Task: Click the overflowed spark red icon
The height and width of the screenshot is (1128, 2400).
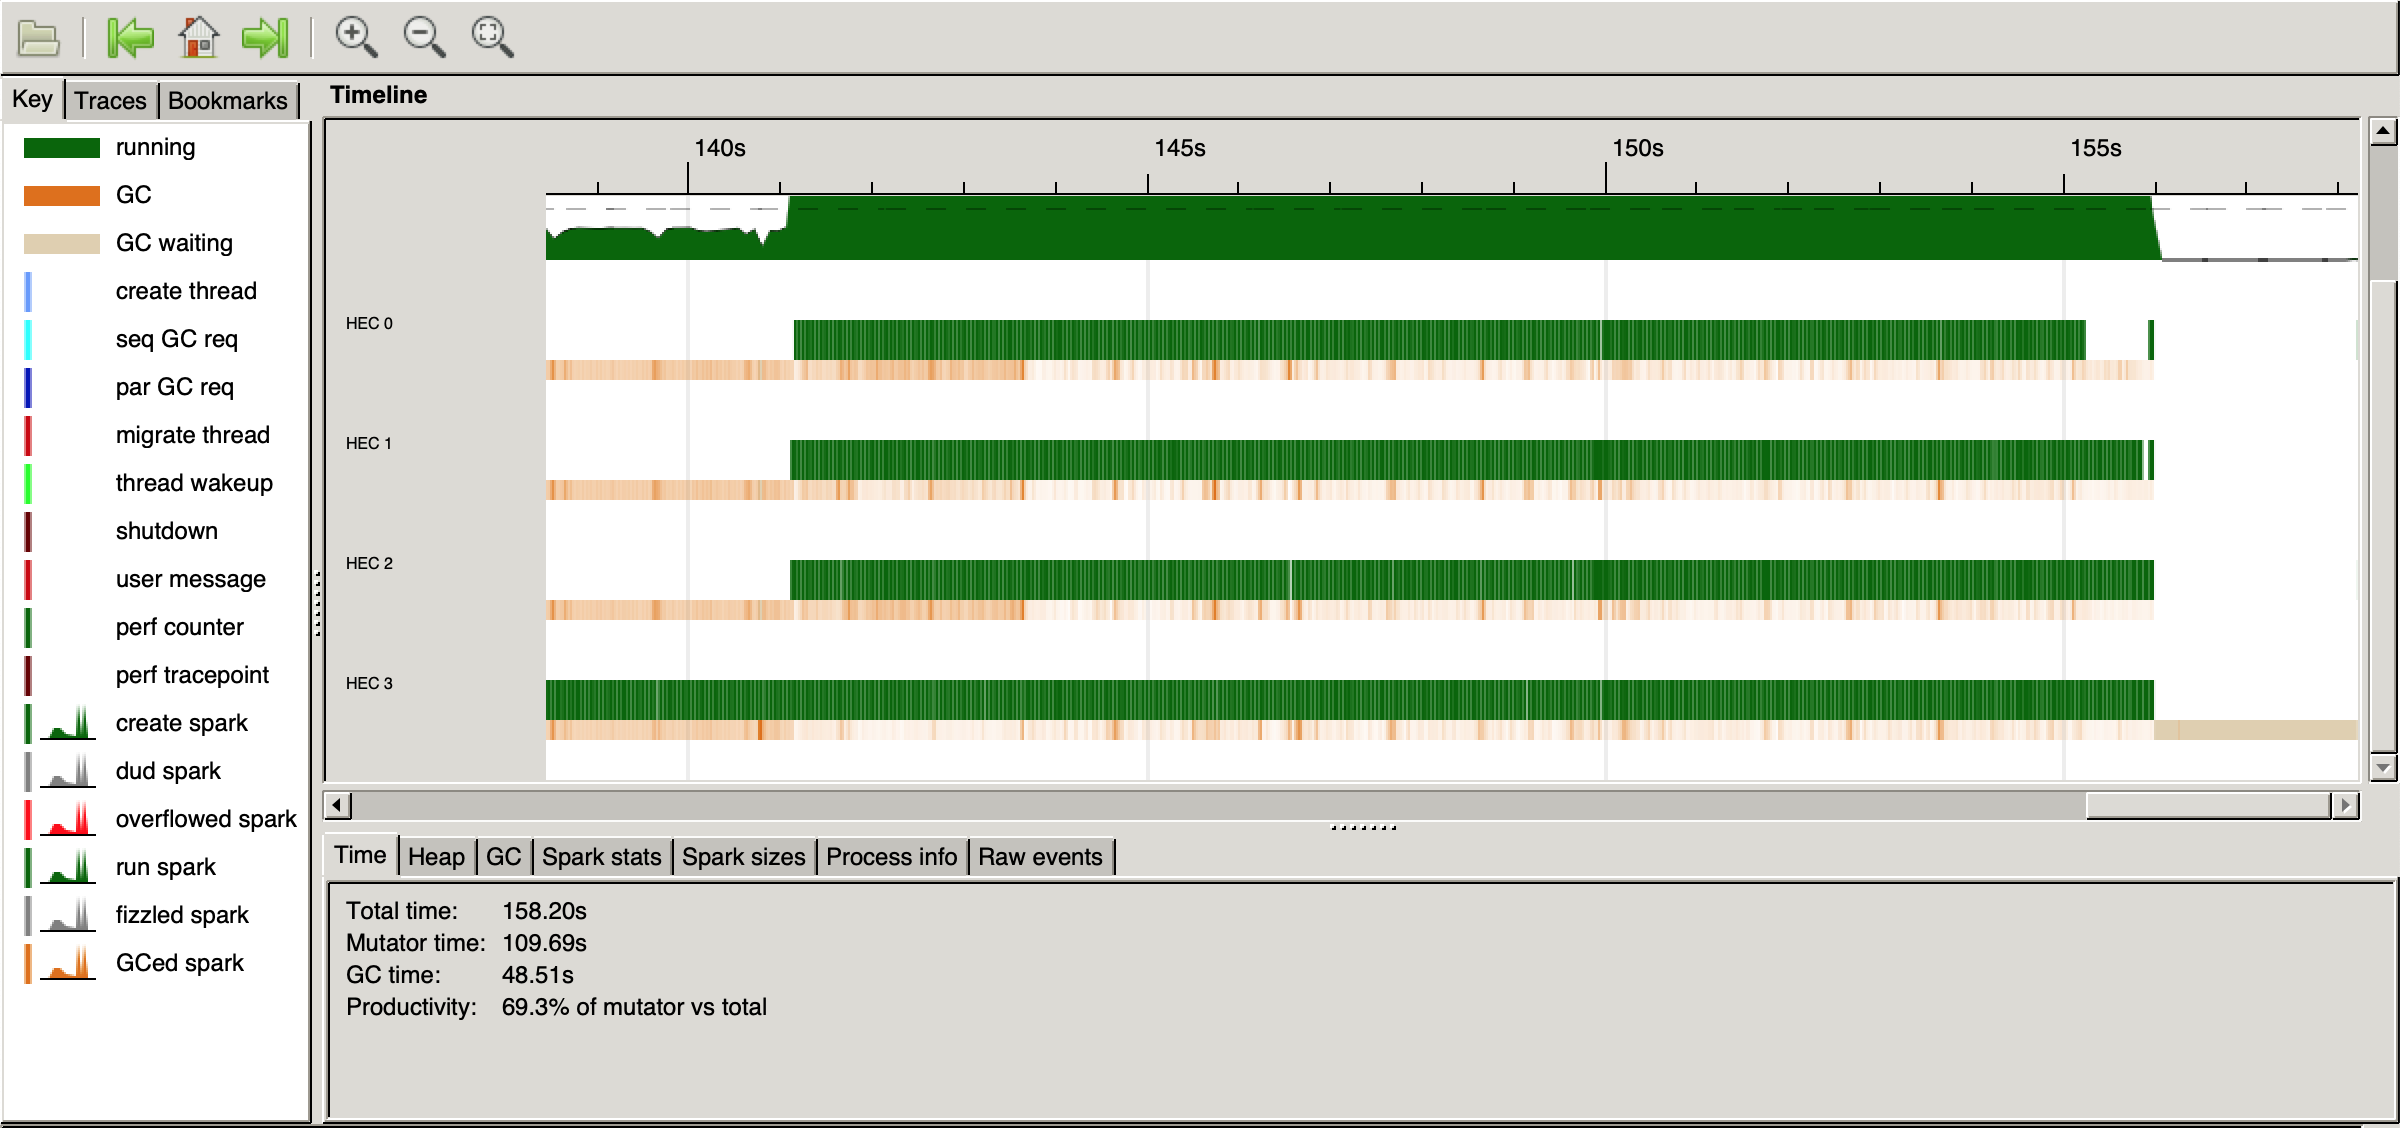Action: coord(67,819)
